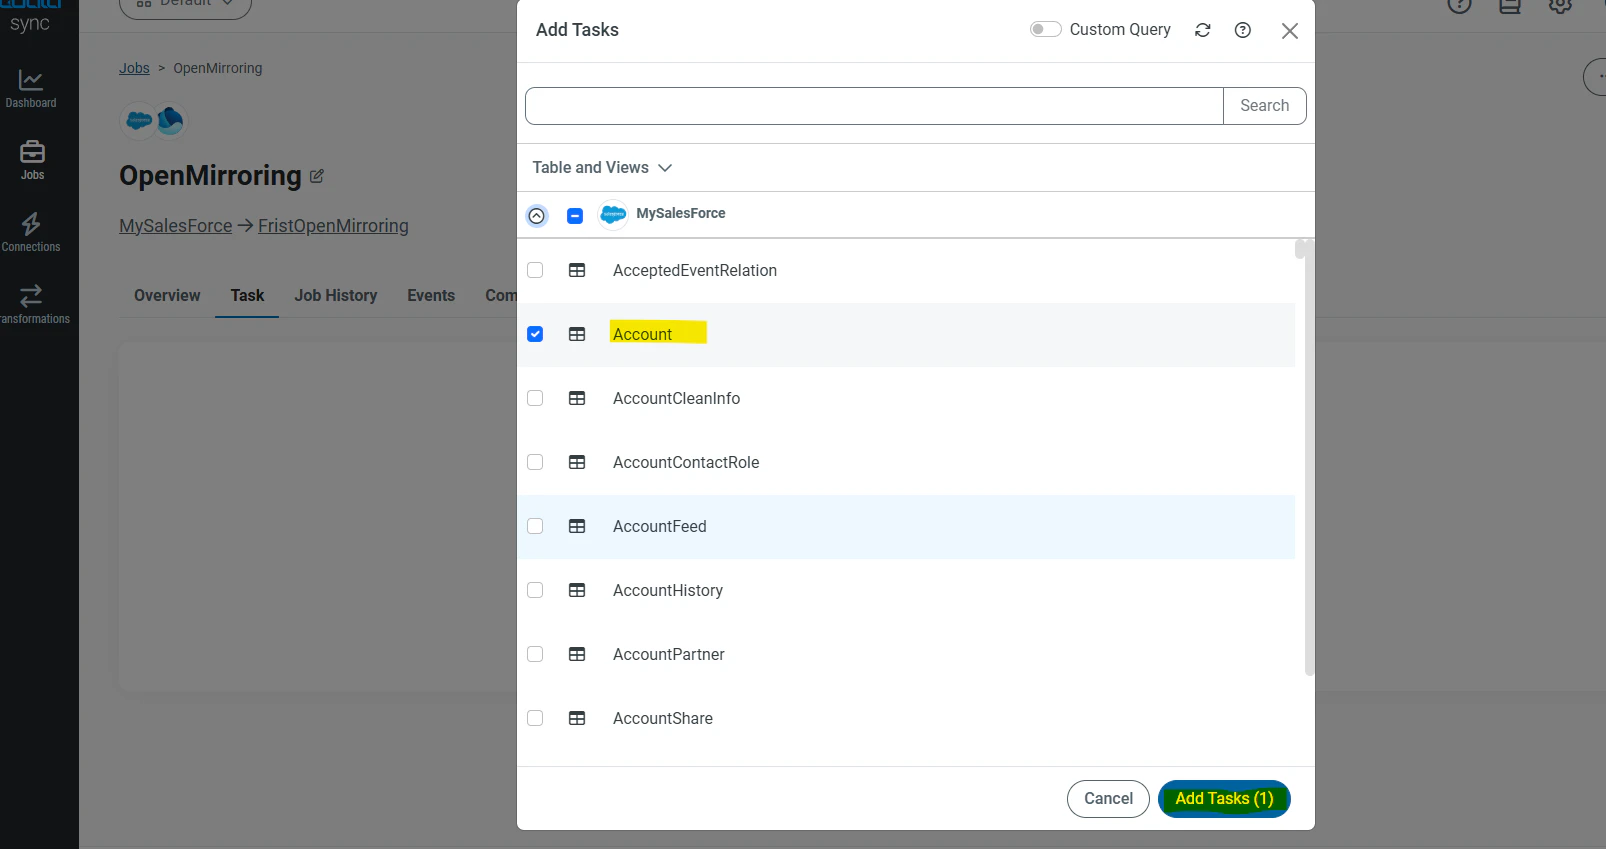Check the AccountPartner checkbox
The width and height of the screenshot is (1606, 849).
535,654
